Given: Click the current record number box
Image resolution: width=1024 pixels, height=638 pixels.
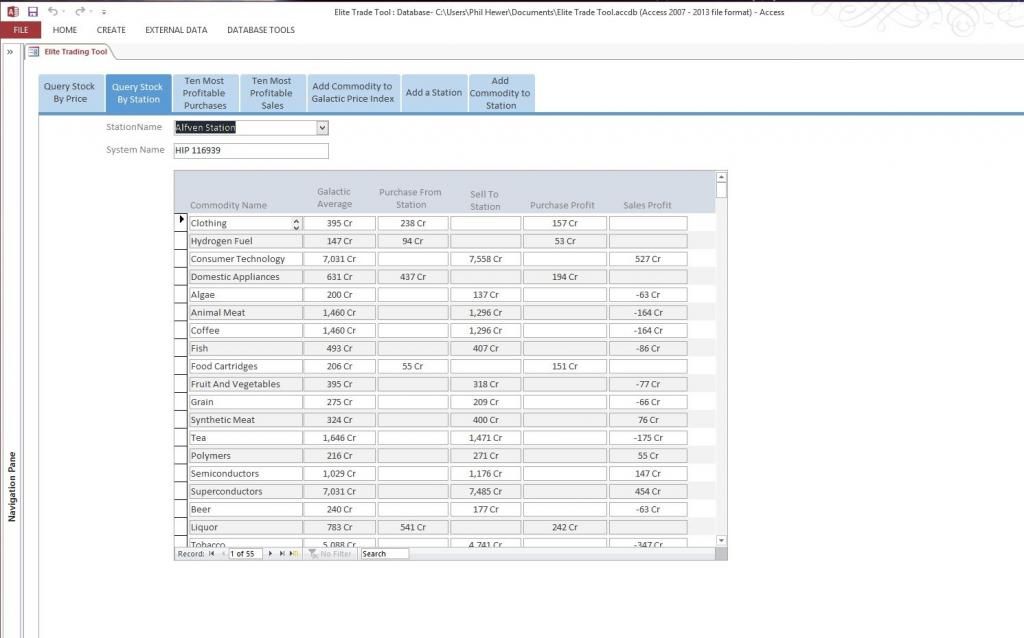Looking at the screenshot, I should pyautogui.click(x=245, y=554).
